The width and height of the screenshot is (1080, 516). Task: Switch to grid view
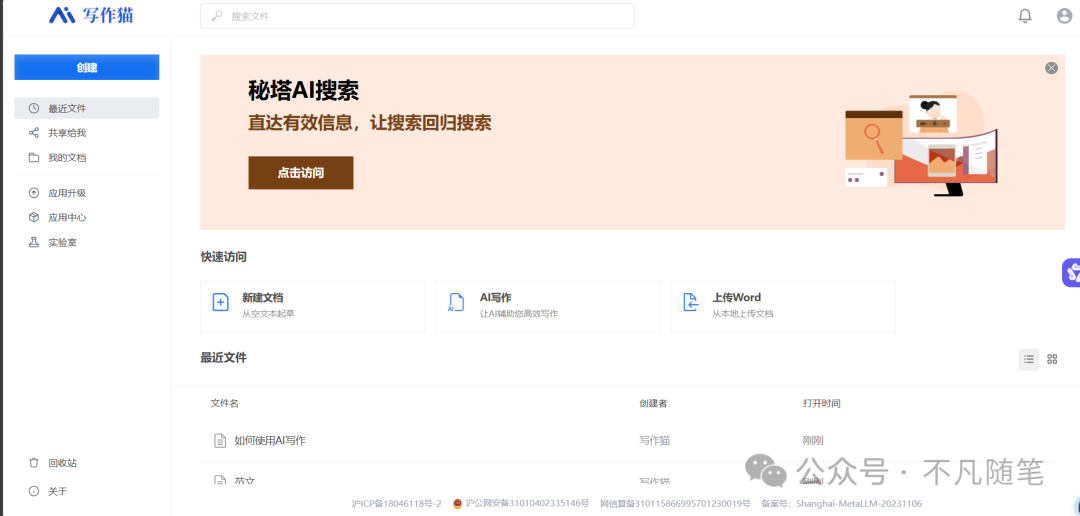1052,359
